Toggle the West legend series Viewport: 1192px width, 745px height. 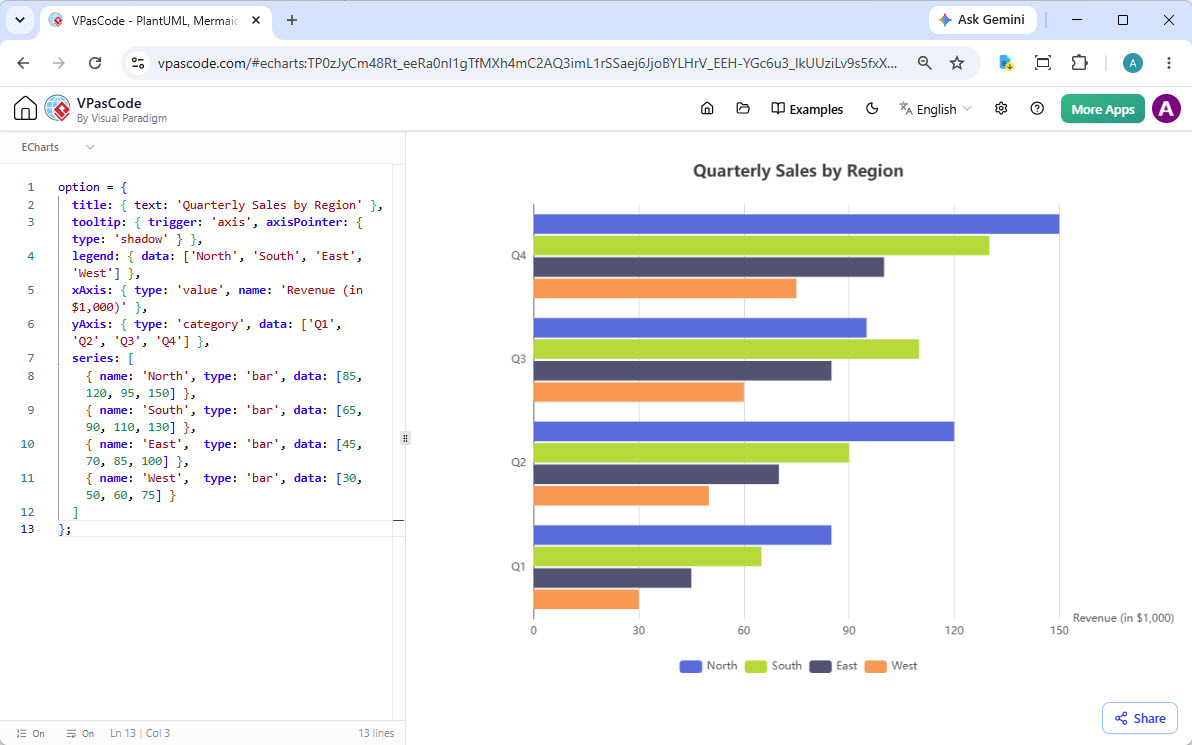(890, 666)
